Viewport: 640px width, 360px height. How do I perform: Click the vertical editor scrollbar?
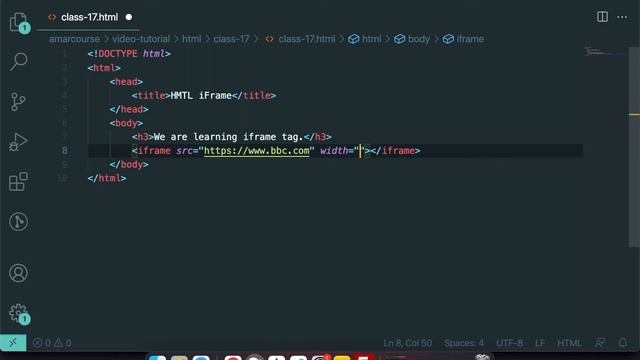[x=634, y=147]
